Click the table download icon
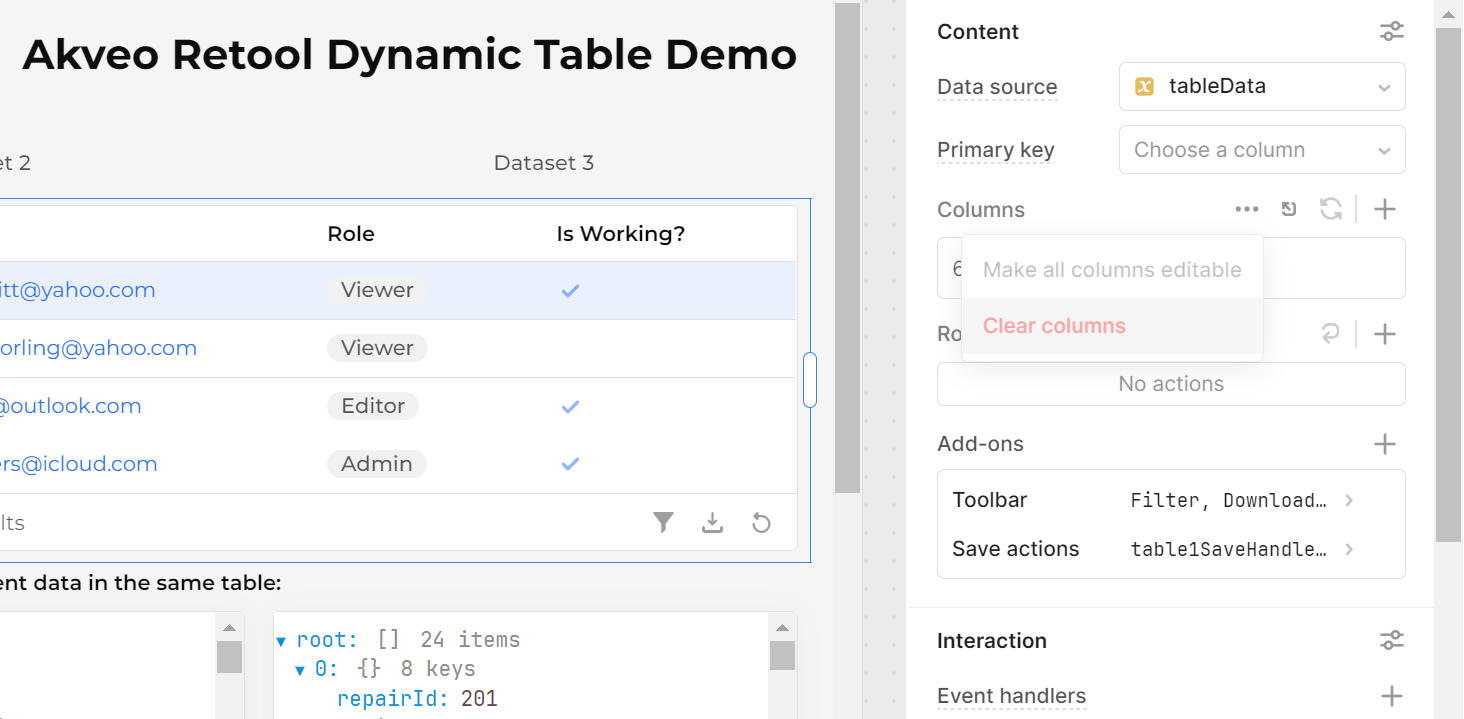Viewport: 1464px width, 719px height. [x=712, y=522]
